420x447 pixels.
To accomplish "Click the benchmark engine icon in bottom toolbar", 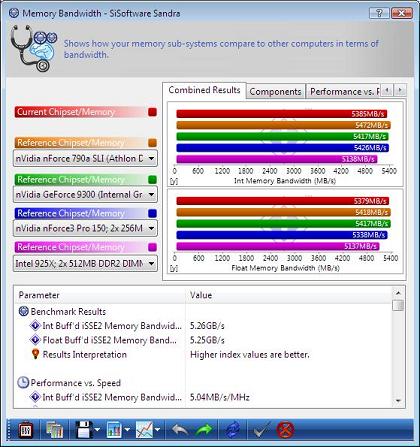I will point(26,430).
